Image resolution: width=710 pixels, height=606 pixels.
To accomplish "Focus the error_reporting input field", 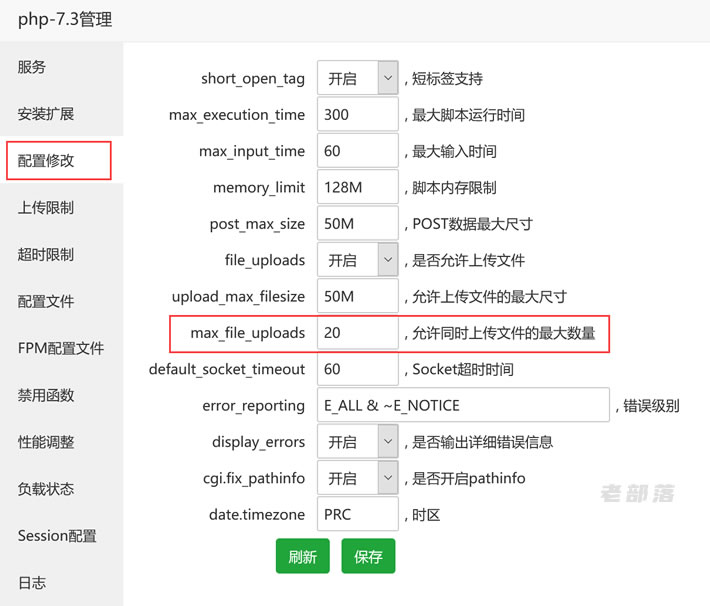I will click(463, 405).
